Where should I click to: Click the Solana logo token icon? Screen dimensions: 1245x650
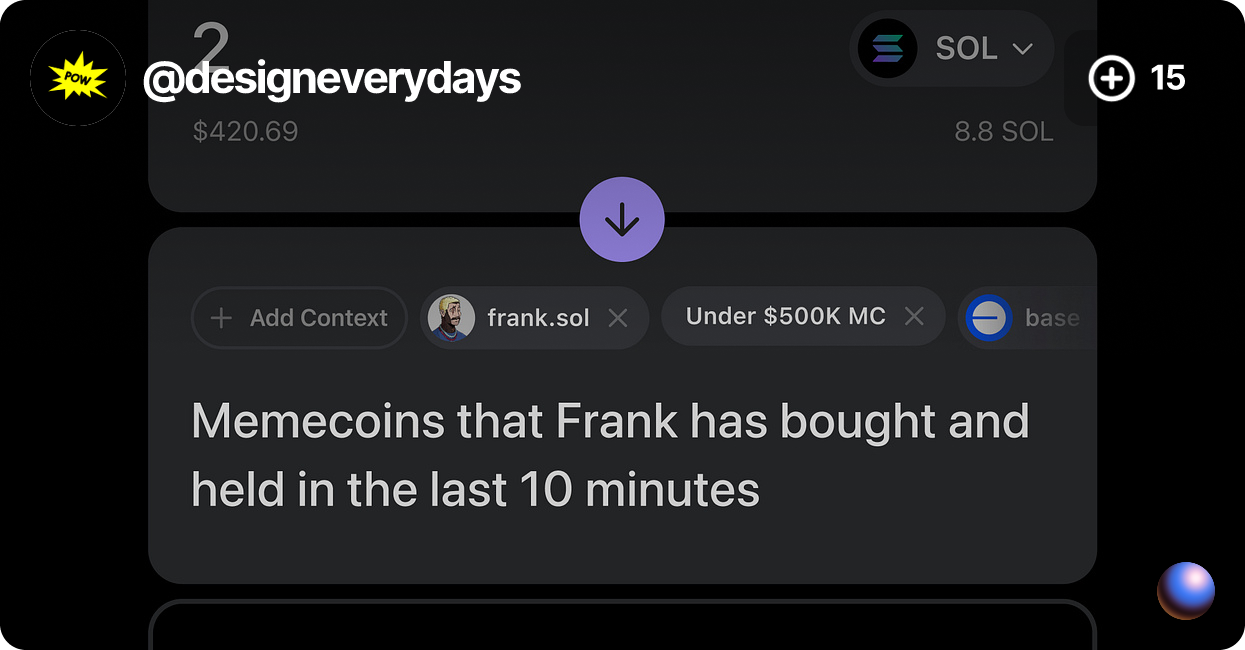click(887, 48)
